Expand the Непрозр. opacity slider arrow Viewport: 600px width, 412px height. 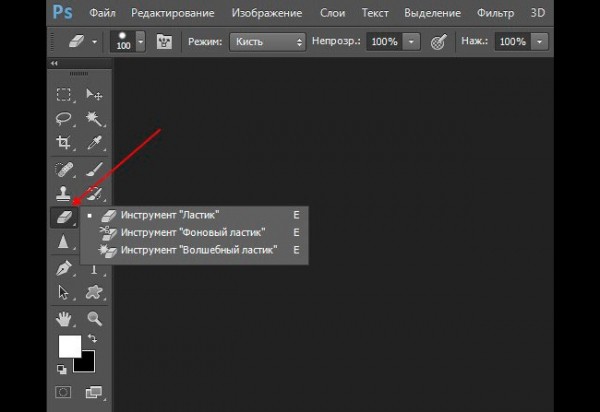[x=414, y=43]
